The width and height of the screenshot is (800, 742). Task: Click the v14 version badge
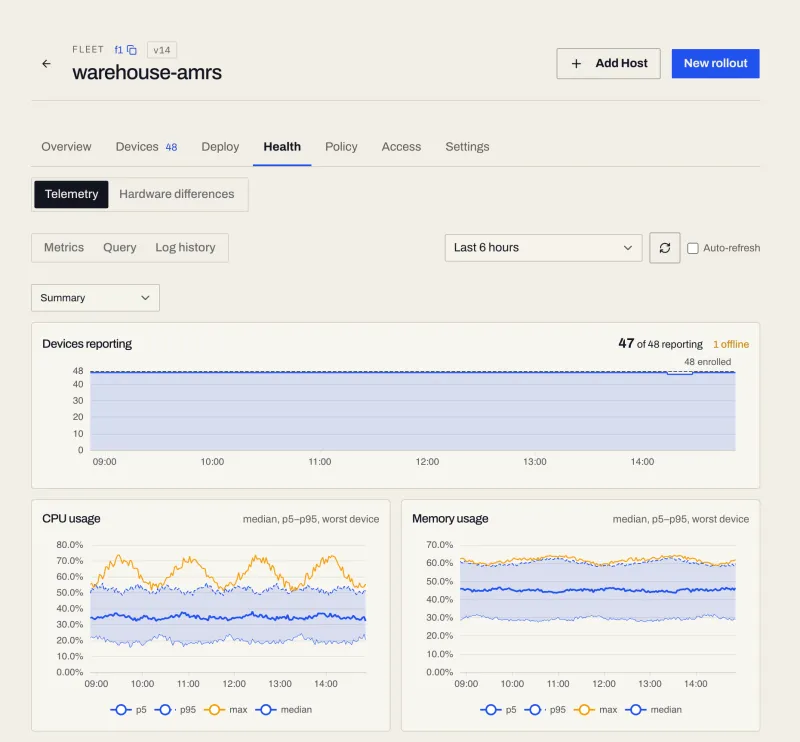click(x=162, y=50)
